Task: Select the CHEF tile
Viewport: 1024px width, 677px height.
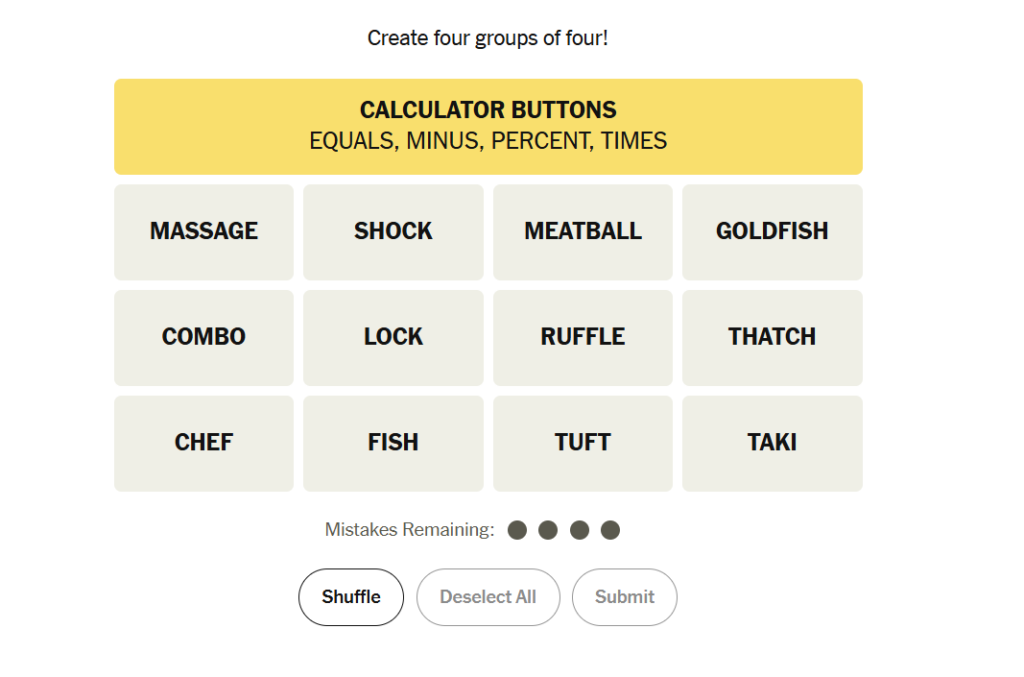Action: (x=204, y=443)
